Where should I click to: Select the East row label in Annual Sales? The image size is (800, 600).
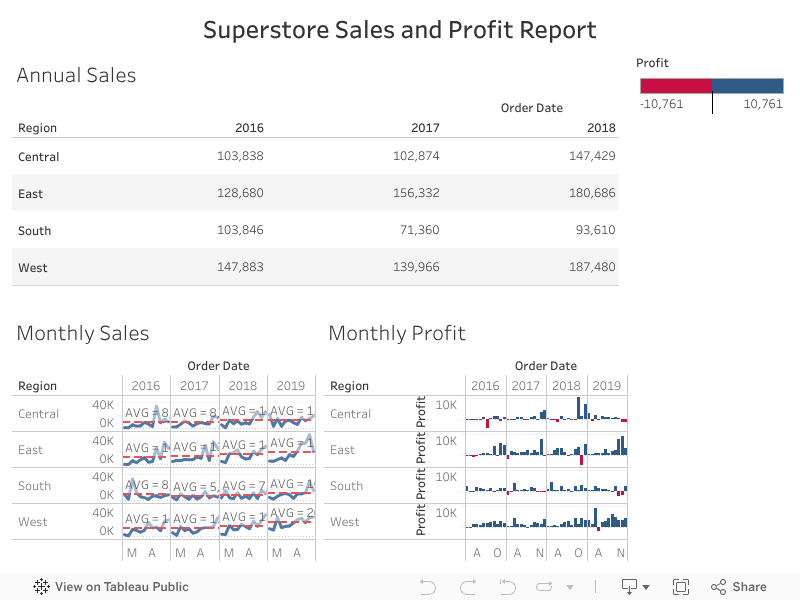(x=31, y=194)
